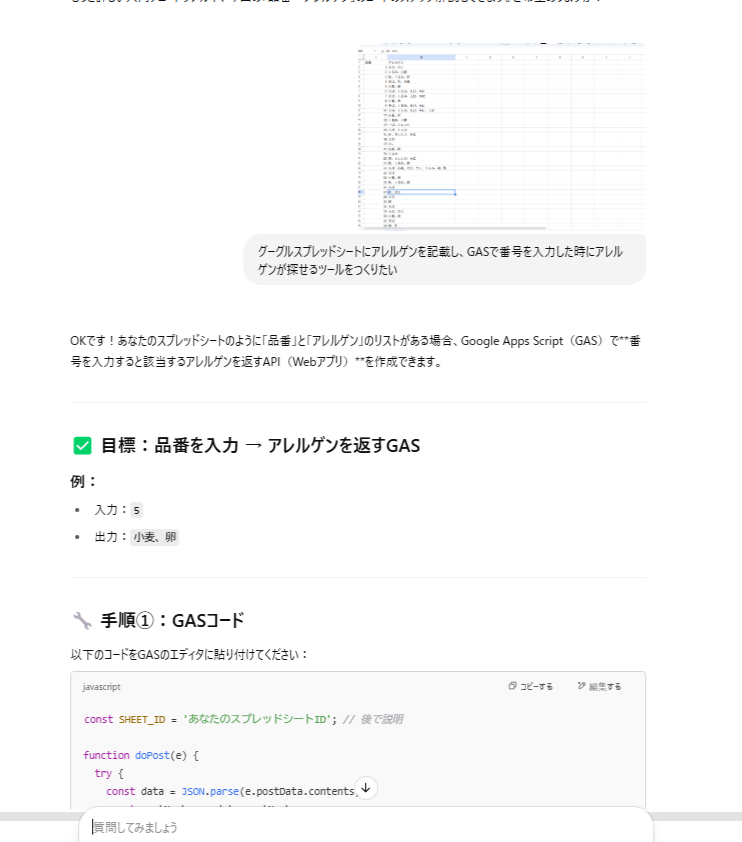This screenshot has width=742, height=842.
Task: Click the 編集する button in code block
Action: (x=599, y=686)
